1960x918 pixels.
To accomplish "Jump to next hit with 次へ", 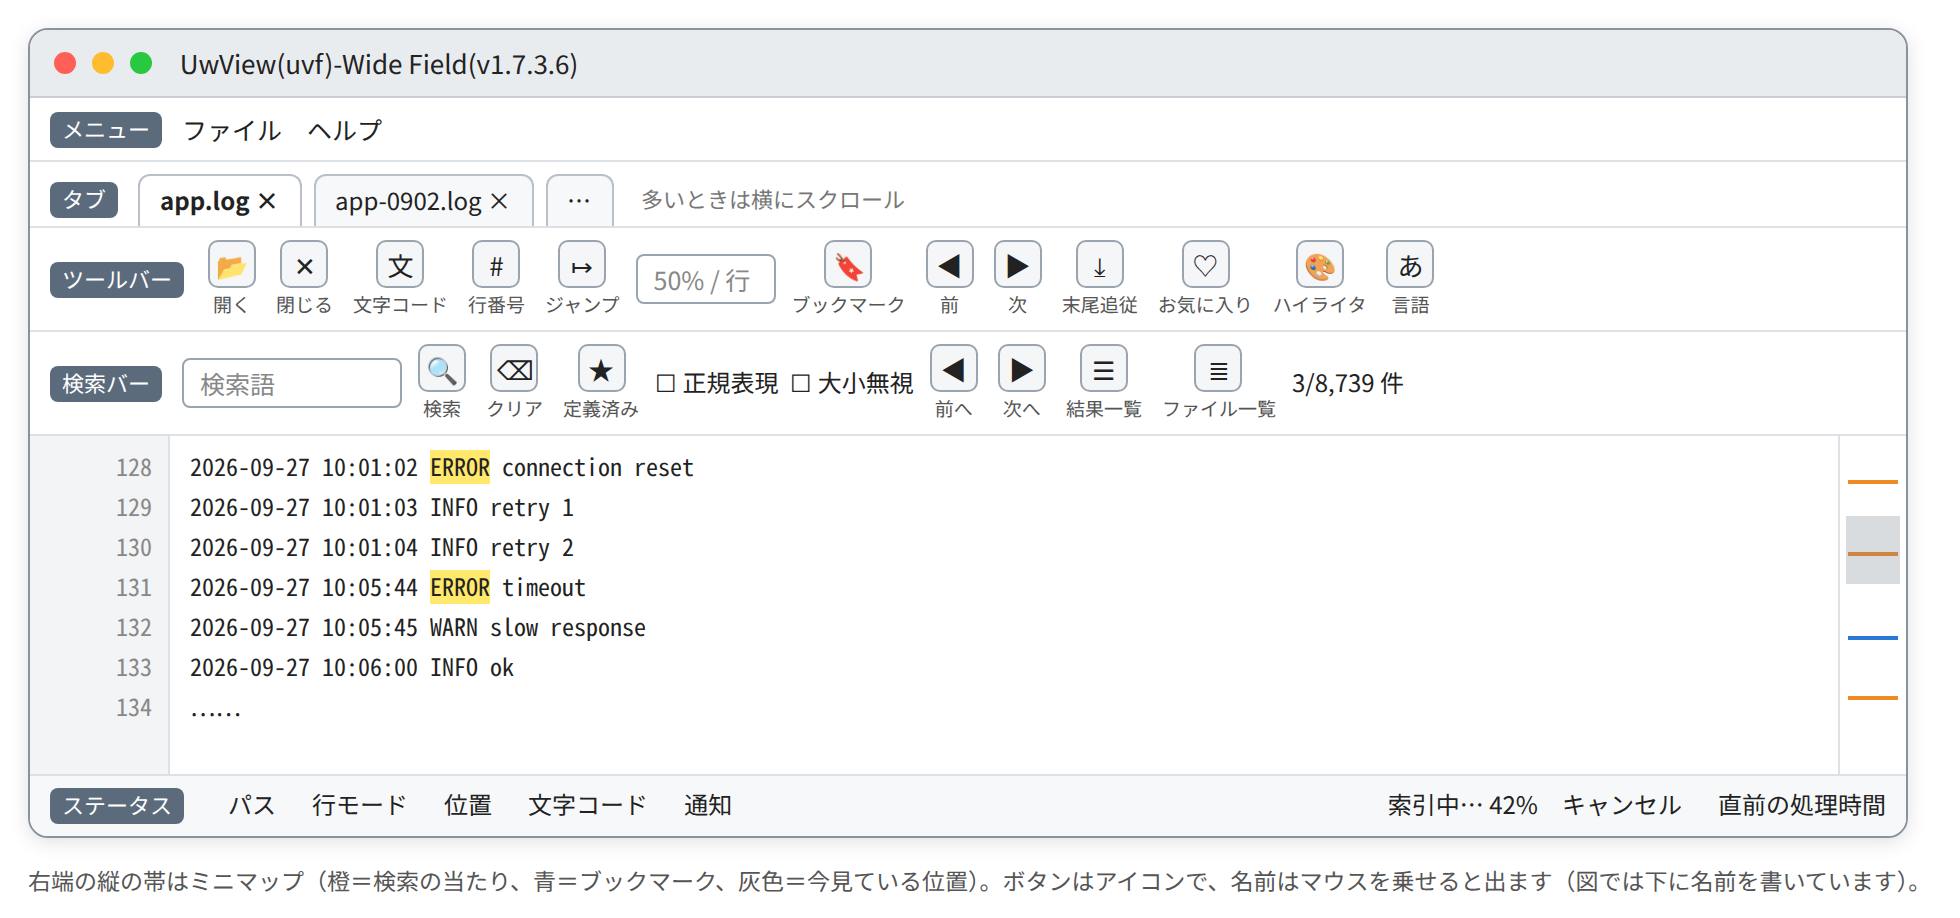I will point(1021,369).
